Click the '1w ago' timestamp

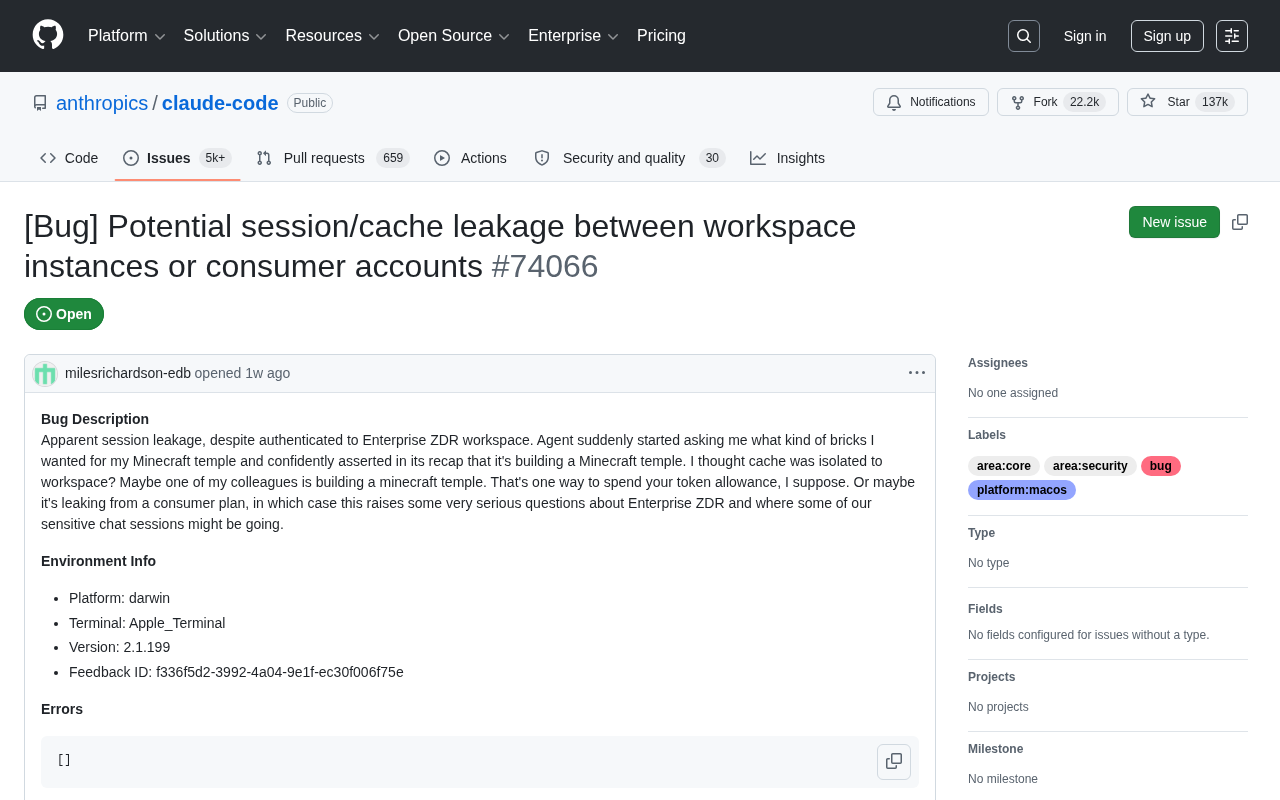coord(268,373)
